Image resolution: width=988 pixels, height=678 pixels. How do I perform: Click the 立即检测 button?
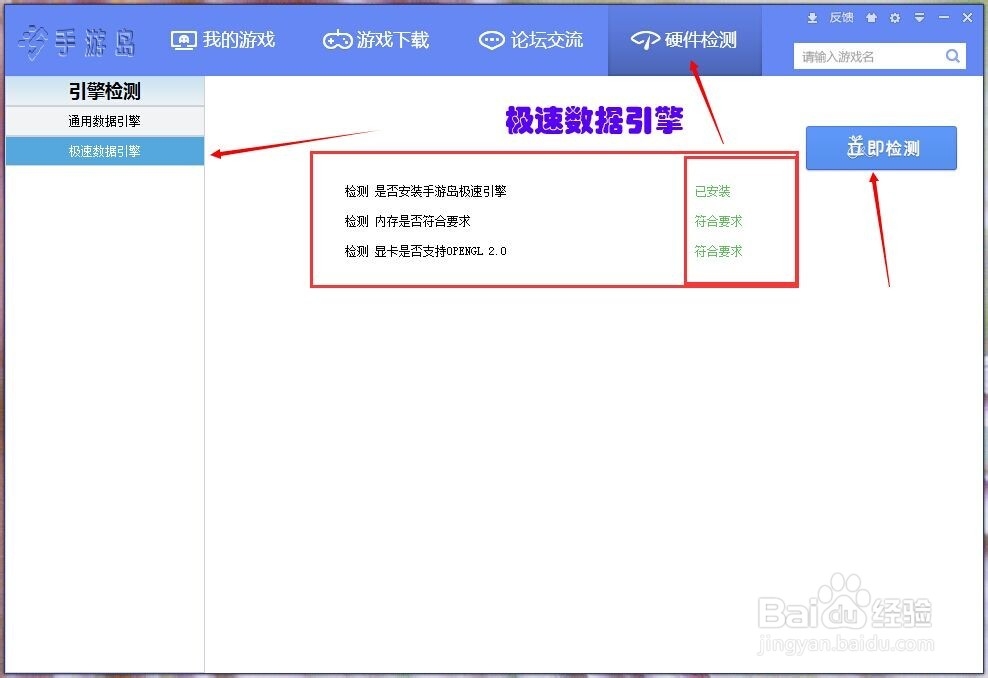coord(881,148)
